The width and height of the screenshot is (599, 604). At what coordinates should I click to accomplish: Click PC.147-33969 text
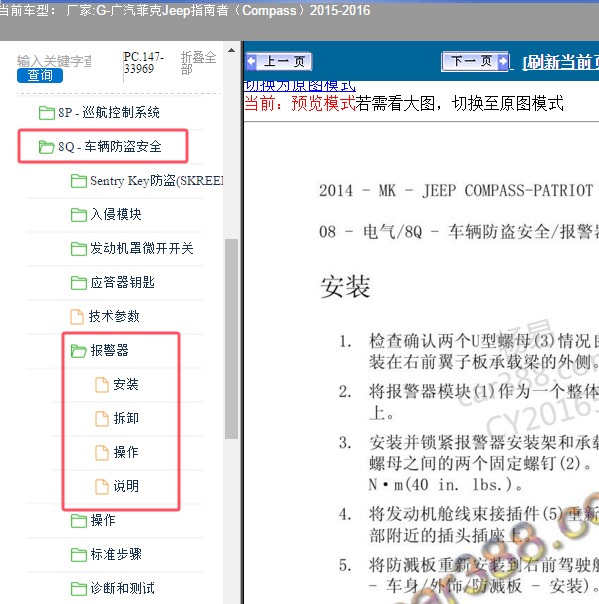143,63
